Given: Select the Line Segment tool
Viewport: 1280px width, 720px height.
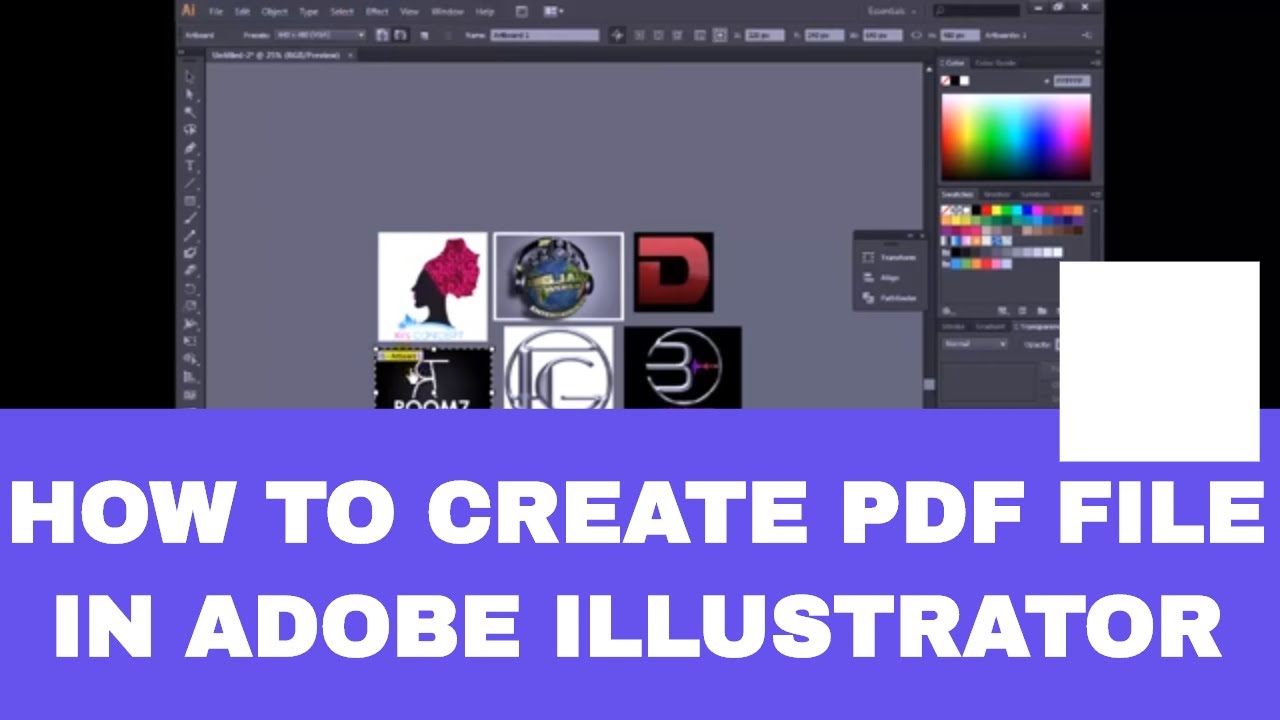Looking at the screenshot, I should (190, 183).
